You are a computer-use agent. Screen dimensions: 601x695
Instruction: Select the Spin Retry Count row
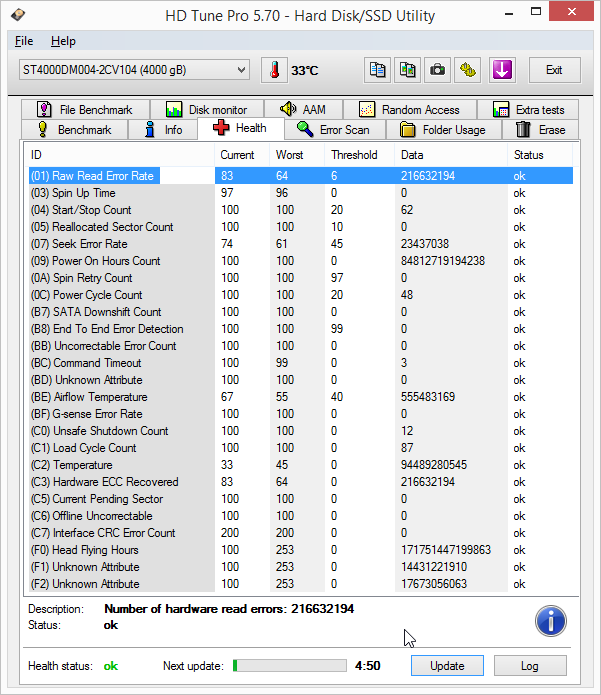pyautogui.click(x=301, y=277)
